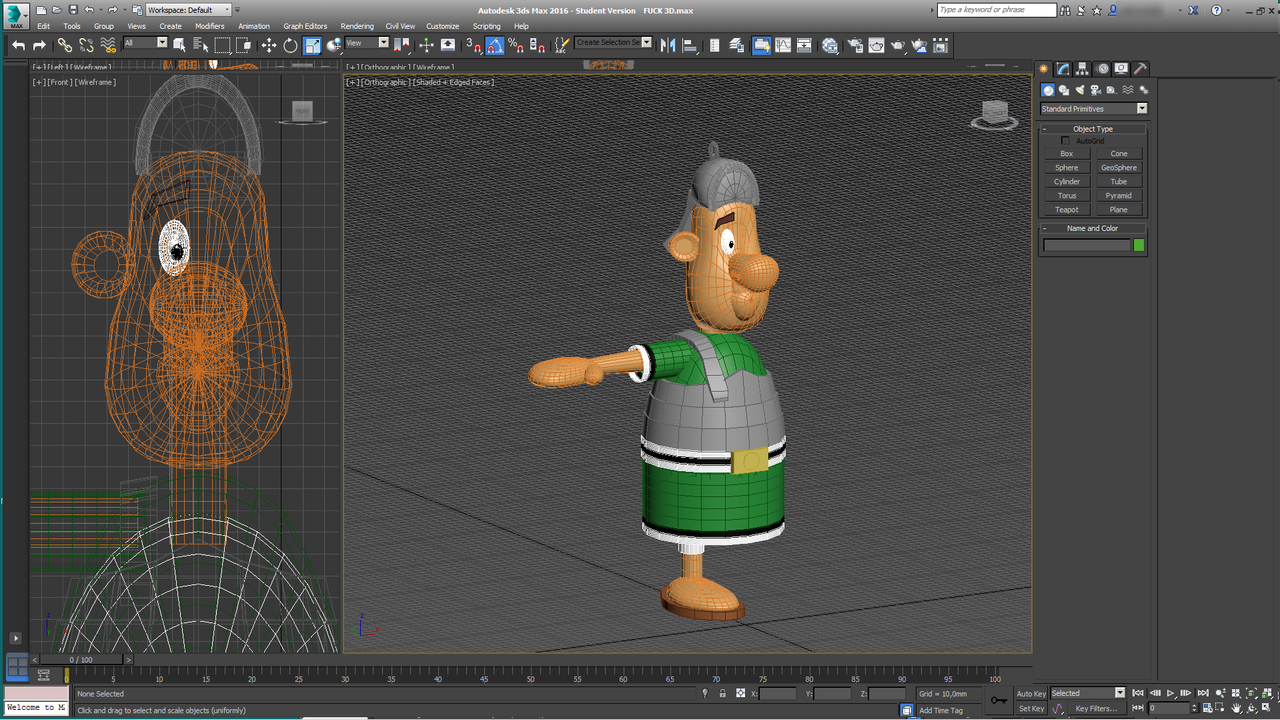
Task: Open Render Setup teapot icon
Action: tap(855, 45)
